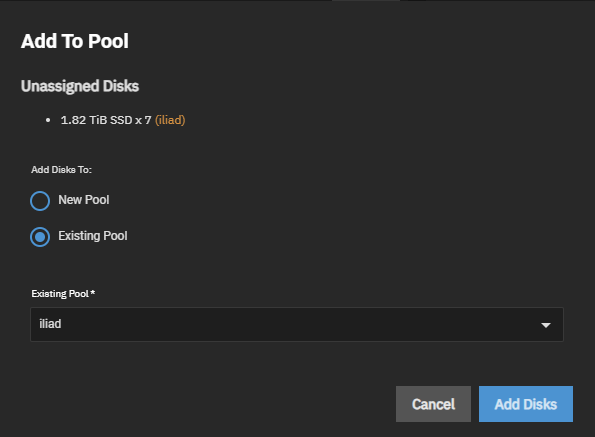Open the iliad pool selection combo box
The image size is (595, 437).
[297, 324]
